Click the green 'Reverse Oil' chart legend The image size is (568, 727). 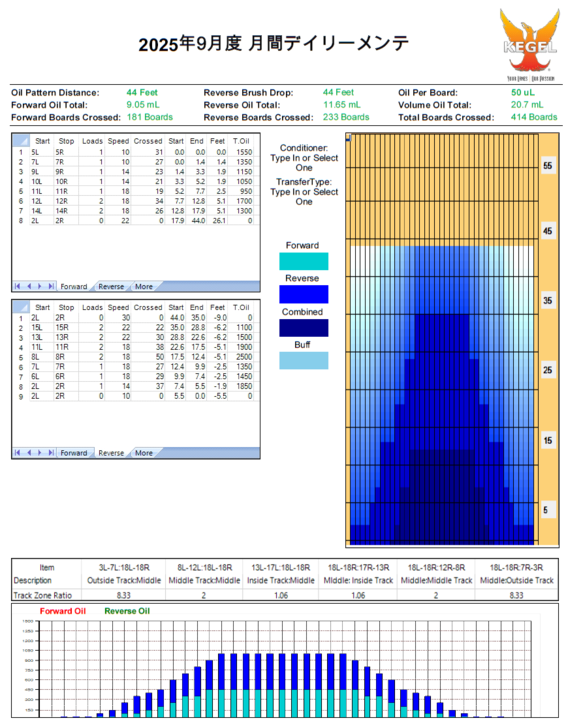pyautogui.click(x=127, y=611)
